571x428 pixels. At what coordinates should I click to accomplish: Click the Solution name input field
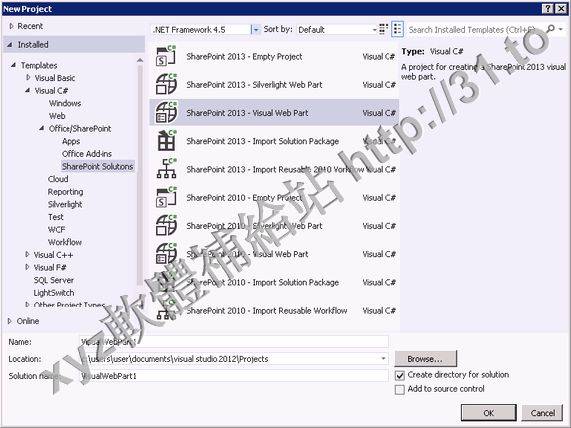point(234,376)
